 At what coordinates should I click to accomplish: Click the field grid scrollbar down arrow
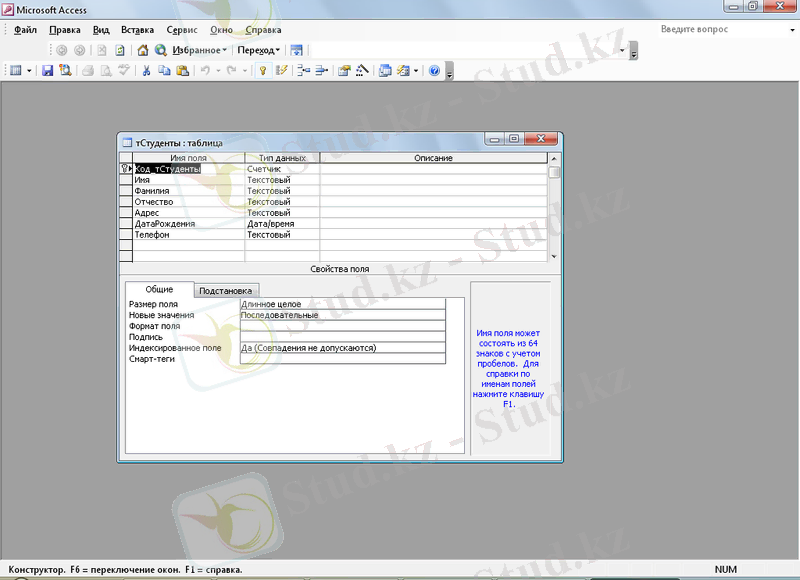coord(556,257)
